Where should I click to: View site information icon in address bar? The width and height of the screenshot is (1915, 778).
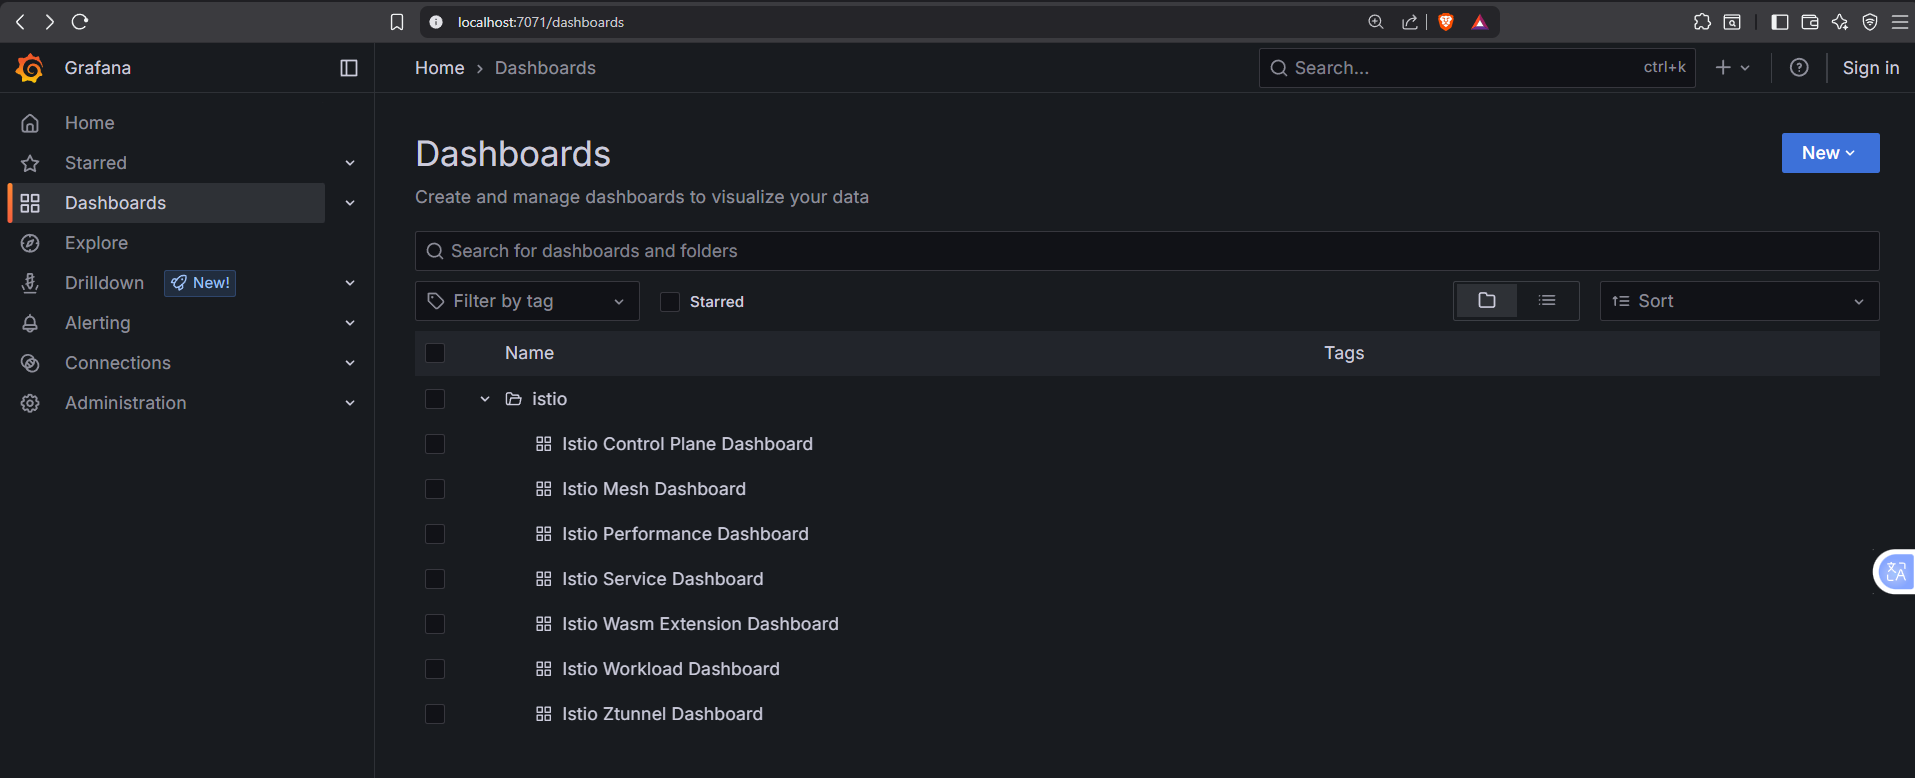coord(436,22)
